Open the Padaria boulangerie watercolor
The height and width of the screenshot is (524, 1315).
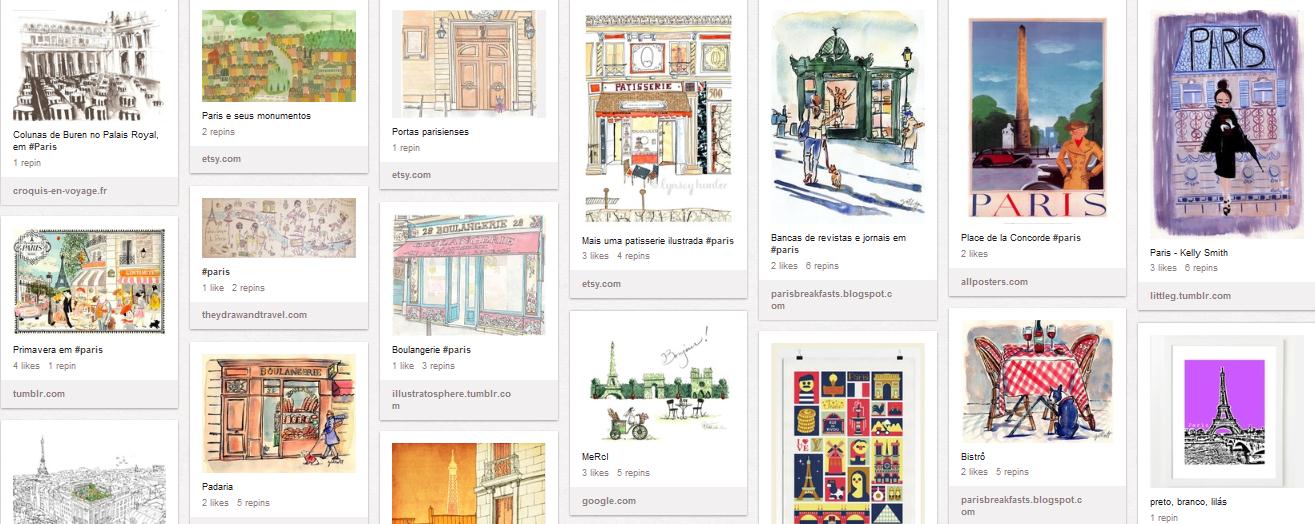279,412
